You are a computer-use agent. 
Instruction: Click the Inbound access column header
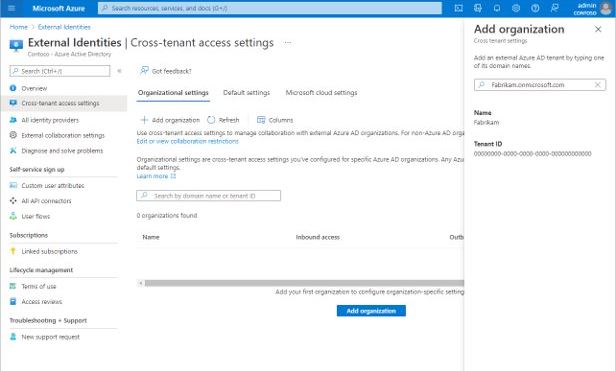(x=318, y=237)
